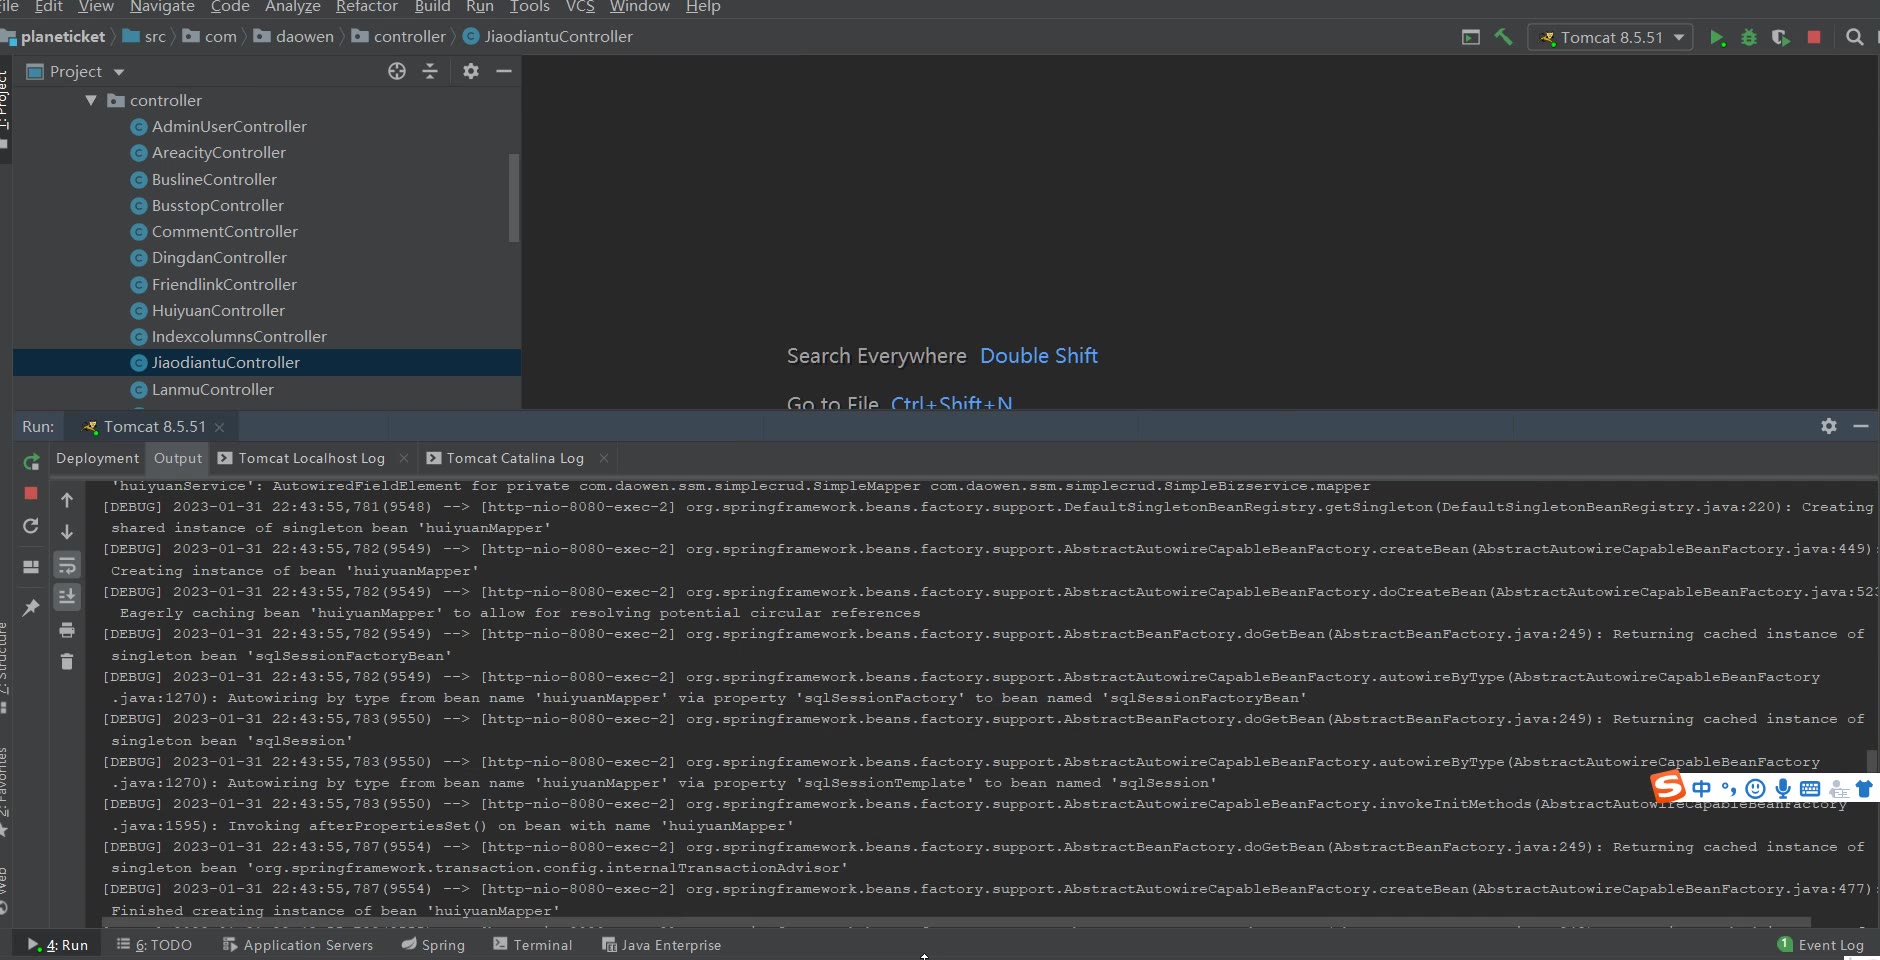This screenshot has width=1880, height=960.
Task: Start Tomcat in debug mode
Action: point(1748,38)
